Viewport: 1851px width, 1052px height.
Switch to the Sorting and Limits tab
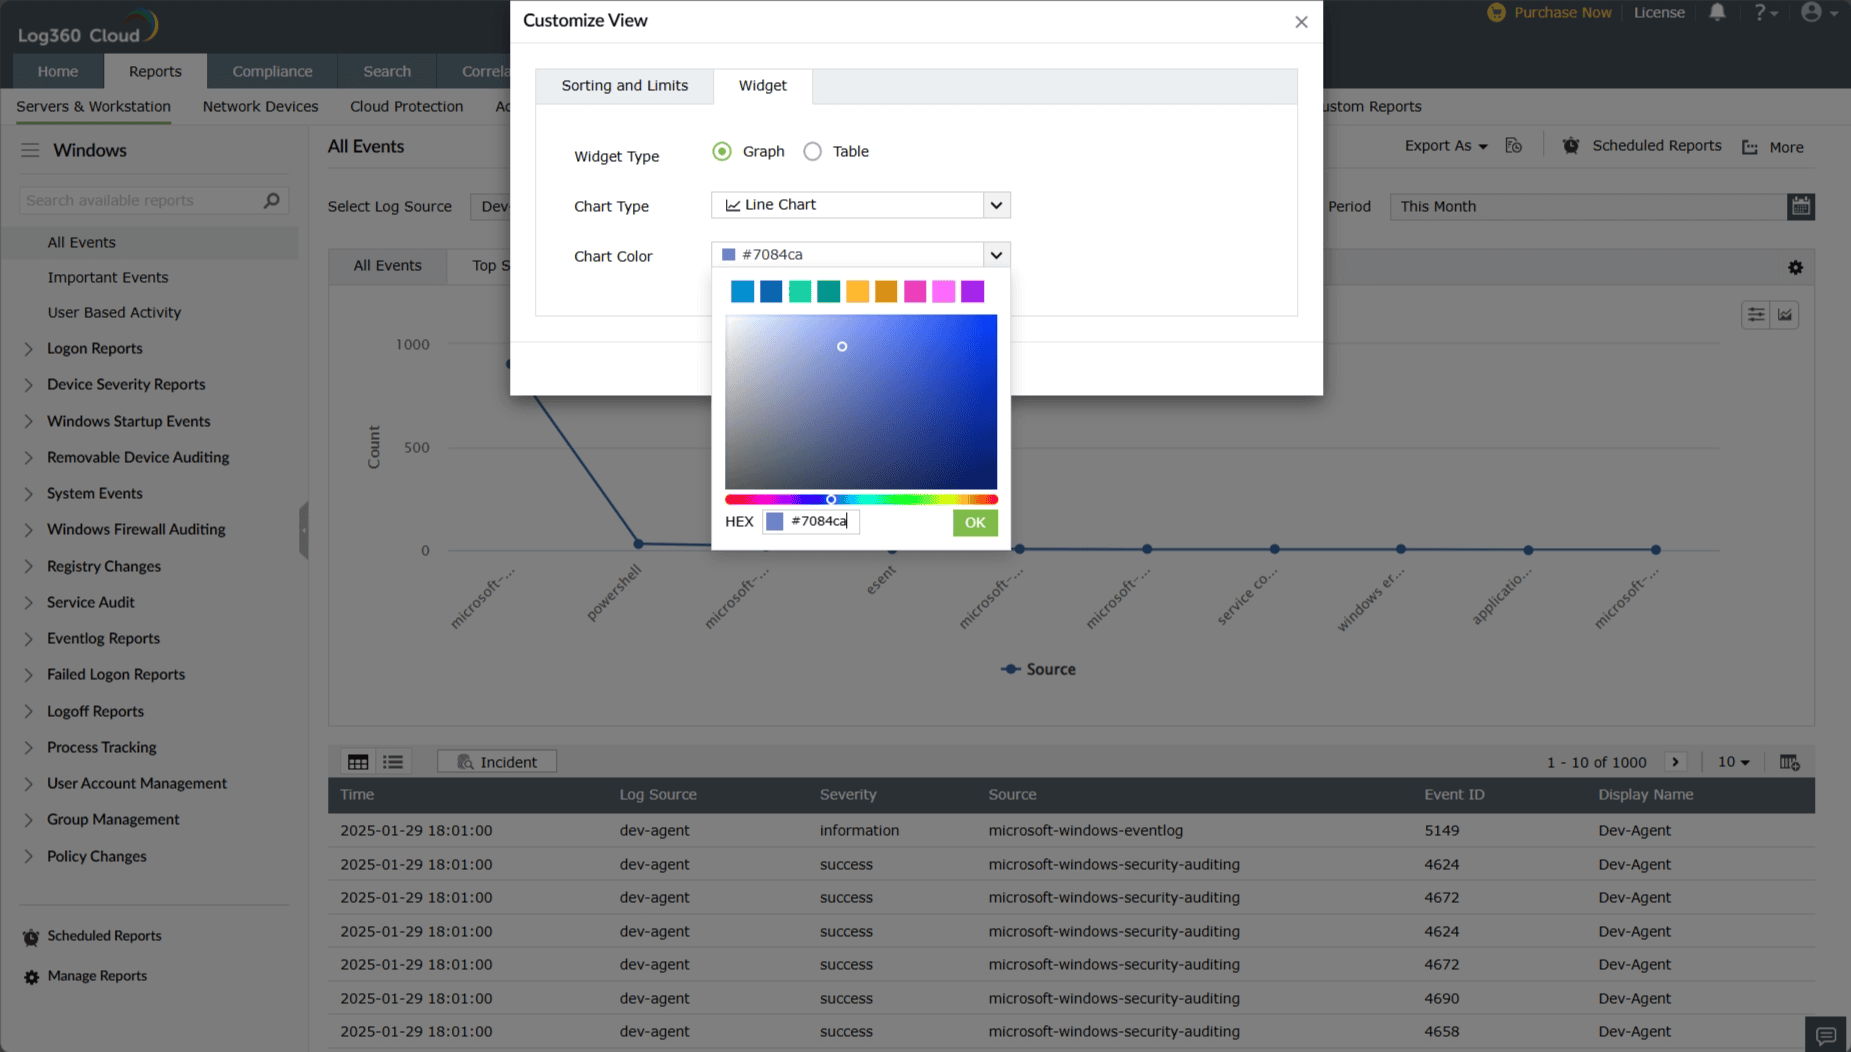tap(624, 86)
